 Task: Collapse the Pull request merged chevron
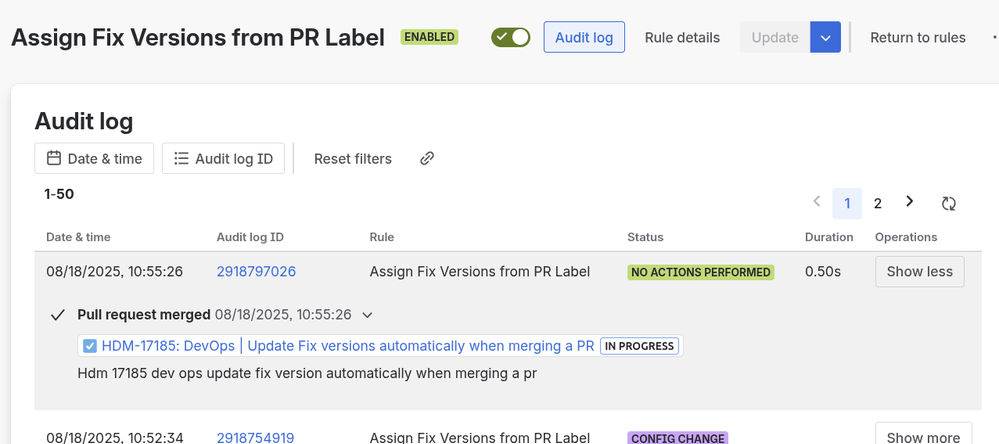pos(367,315)
